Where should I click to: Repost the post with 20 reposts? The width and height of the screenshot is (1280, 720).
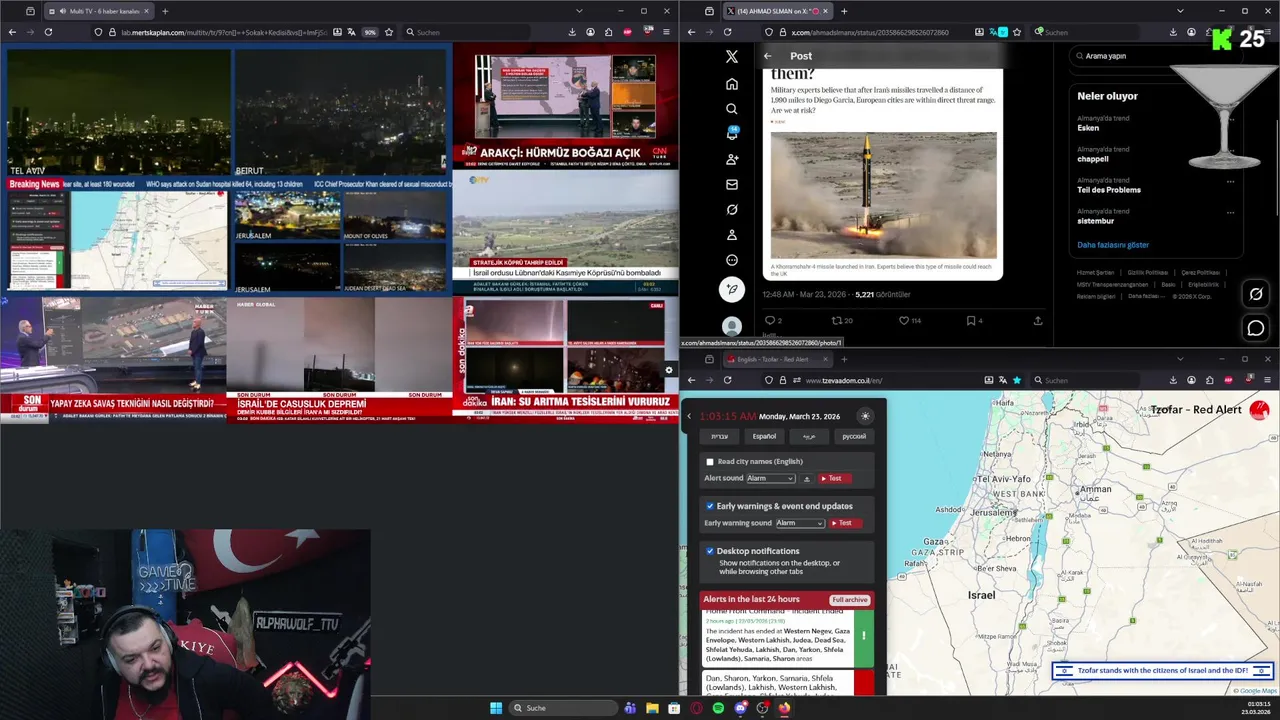[x=842, y=320]
